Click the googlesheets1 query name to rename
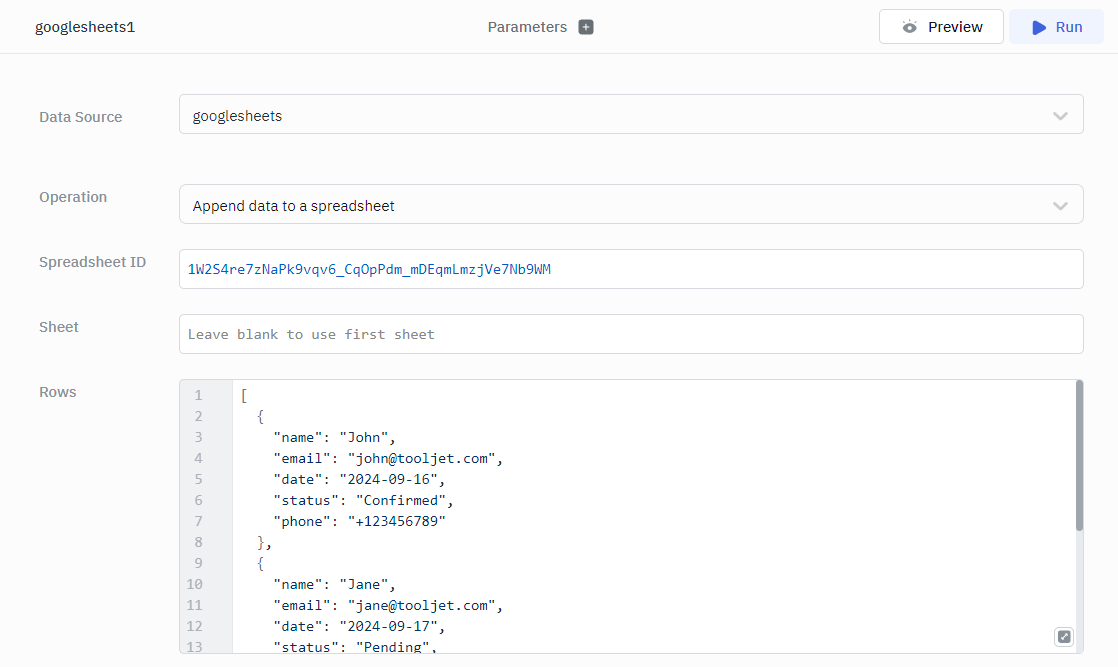The width and height of the screenshot is (1118, 667). pos(85,27)
